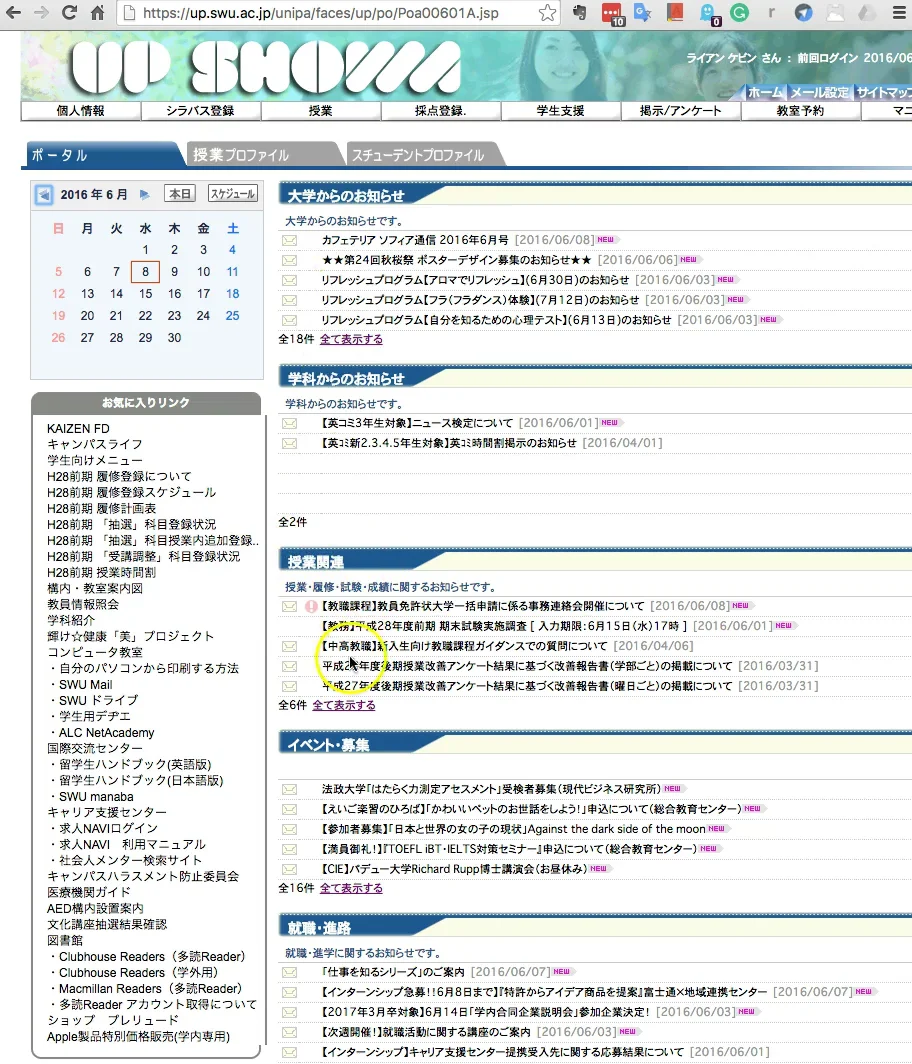Click the スケジュール button

coord(232,194)
